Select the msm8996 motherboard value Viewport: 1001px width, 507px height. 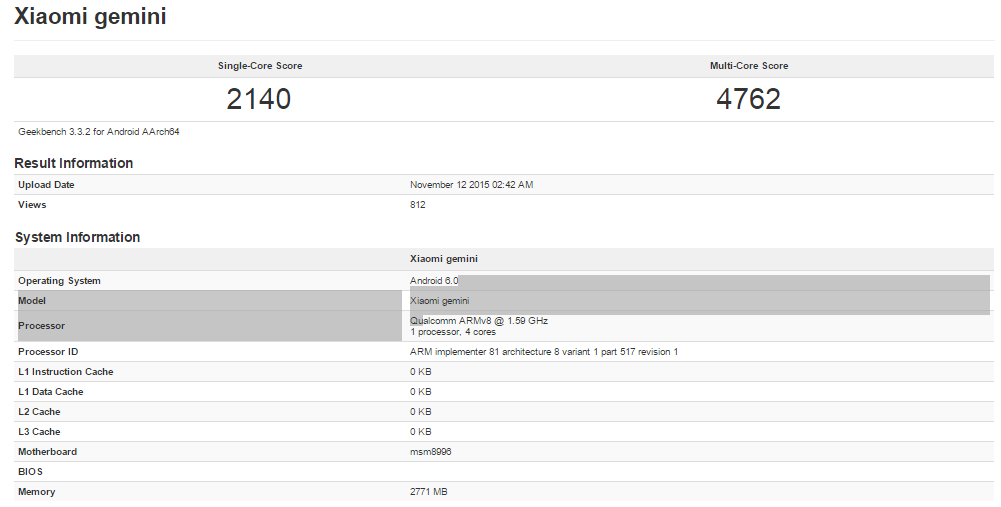coord(430,451)
